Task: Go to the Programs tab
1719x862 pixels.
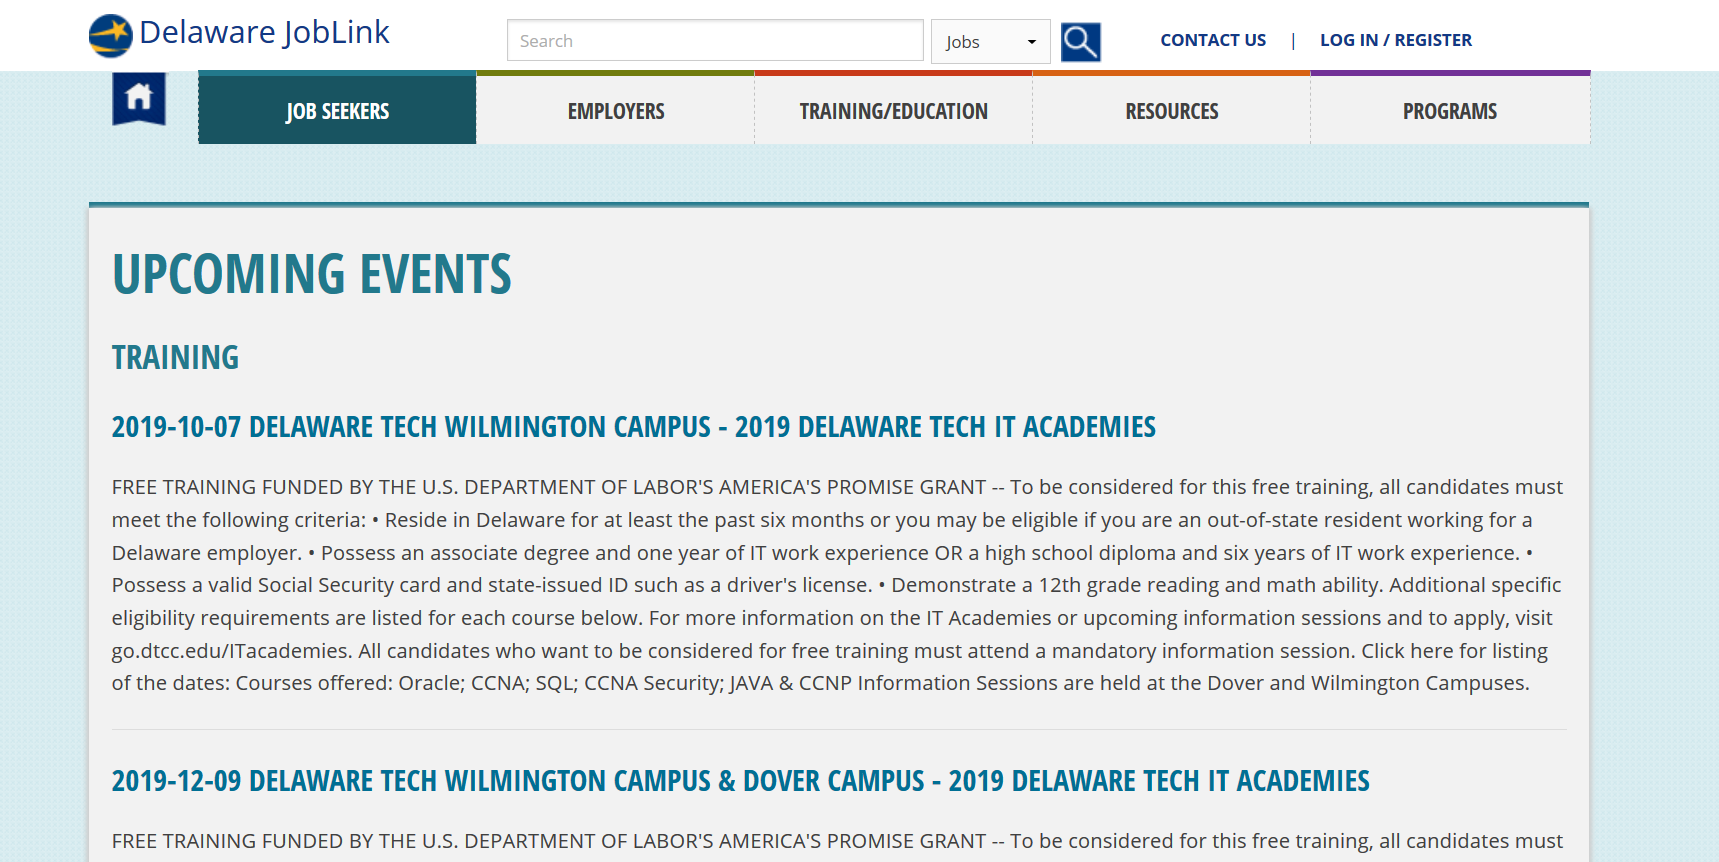Action: click(1450, 109)
